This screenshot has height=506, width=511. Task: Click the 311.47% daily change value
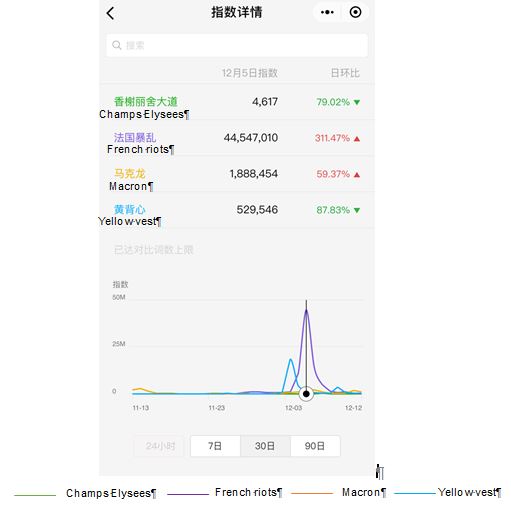click(x=332, y=138)
